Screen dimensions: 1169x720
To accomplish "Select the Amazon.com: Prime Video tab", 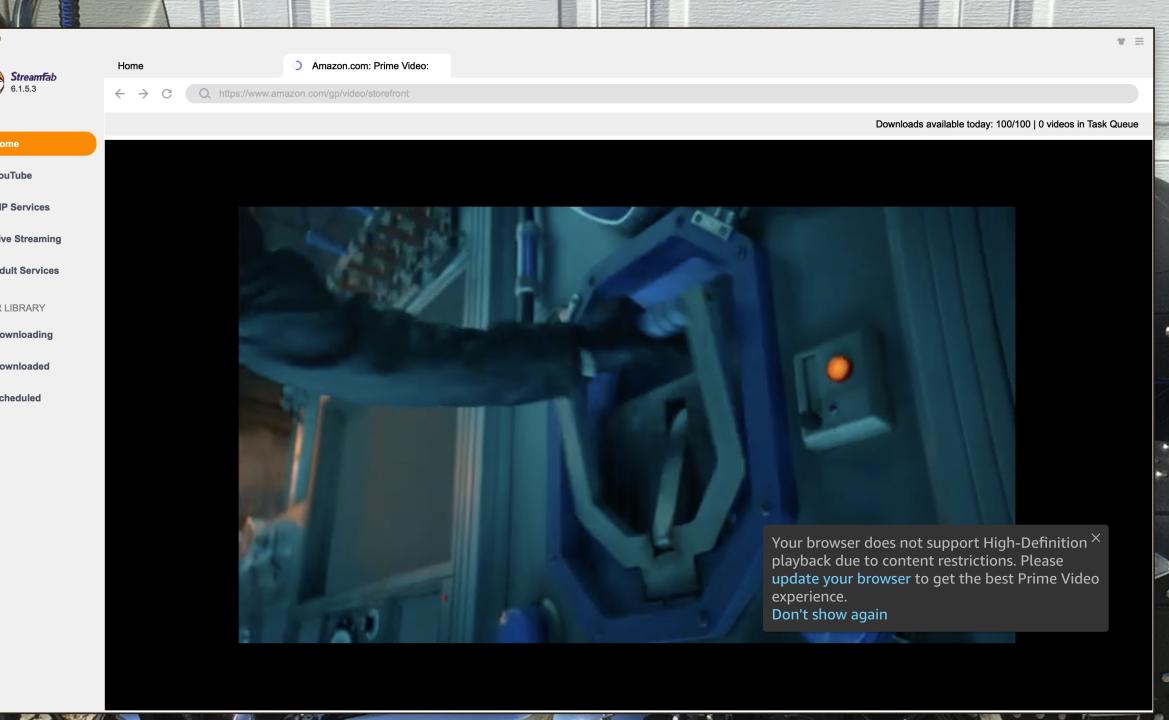I will tap(369, 66).
